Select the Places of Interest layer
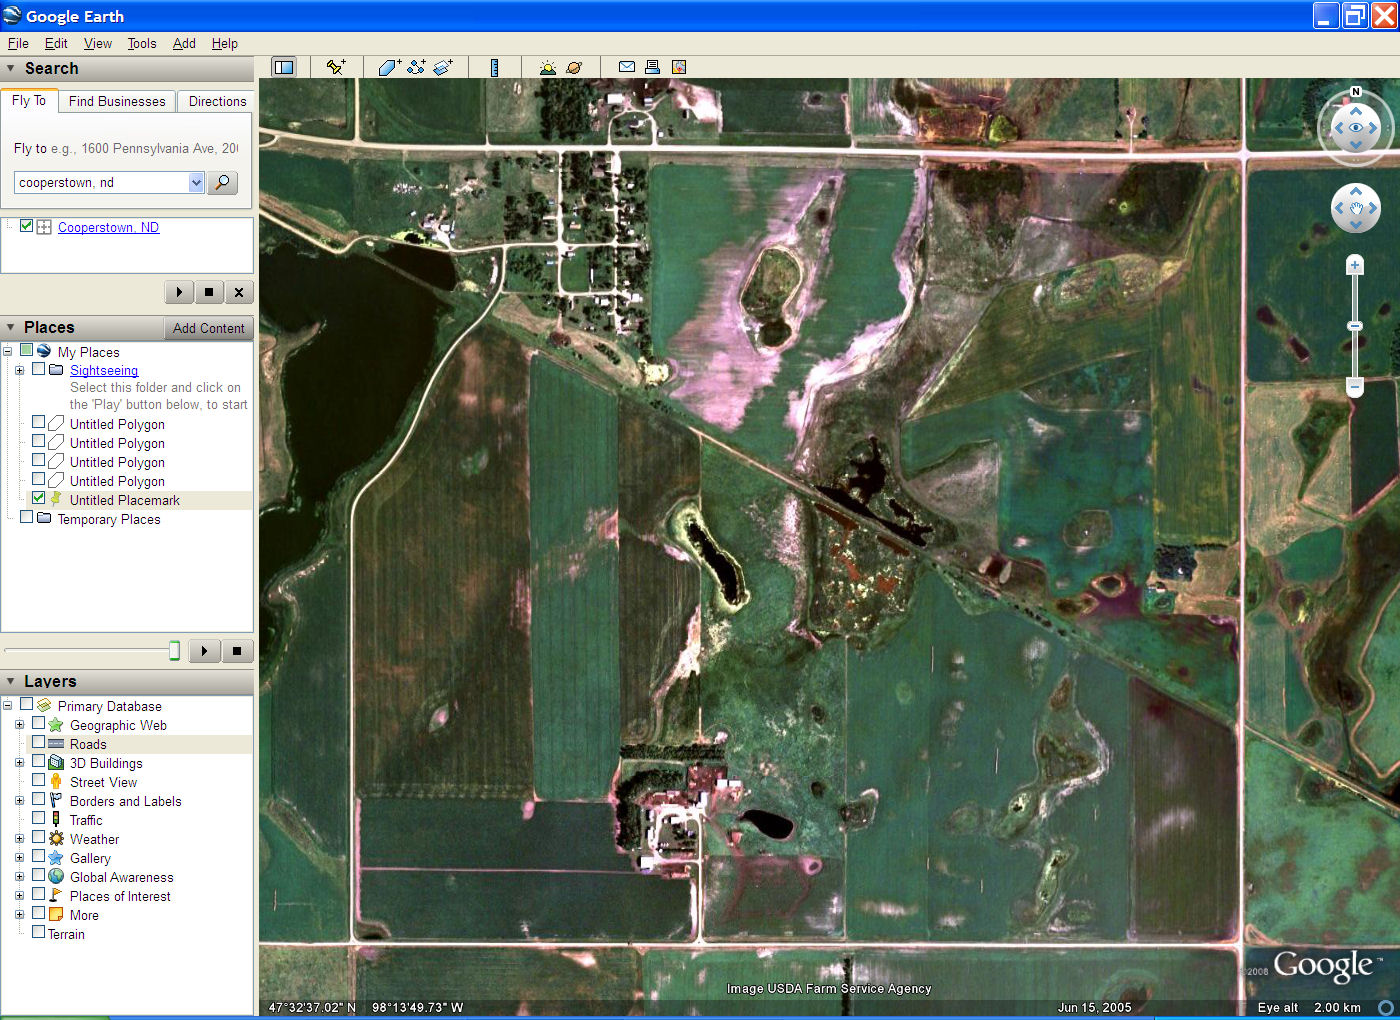 [x=120, y=896]
